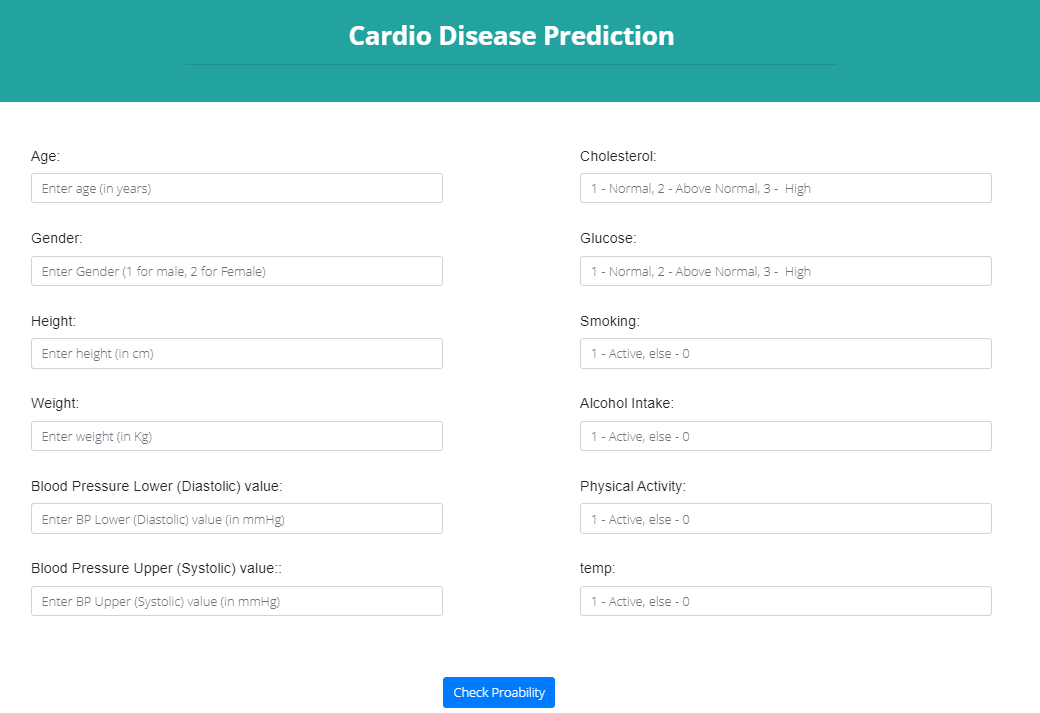The height and width of the screenshot is (713, 1040).
Task: Select the Physical Activity input box
Action: 785,518
